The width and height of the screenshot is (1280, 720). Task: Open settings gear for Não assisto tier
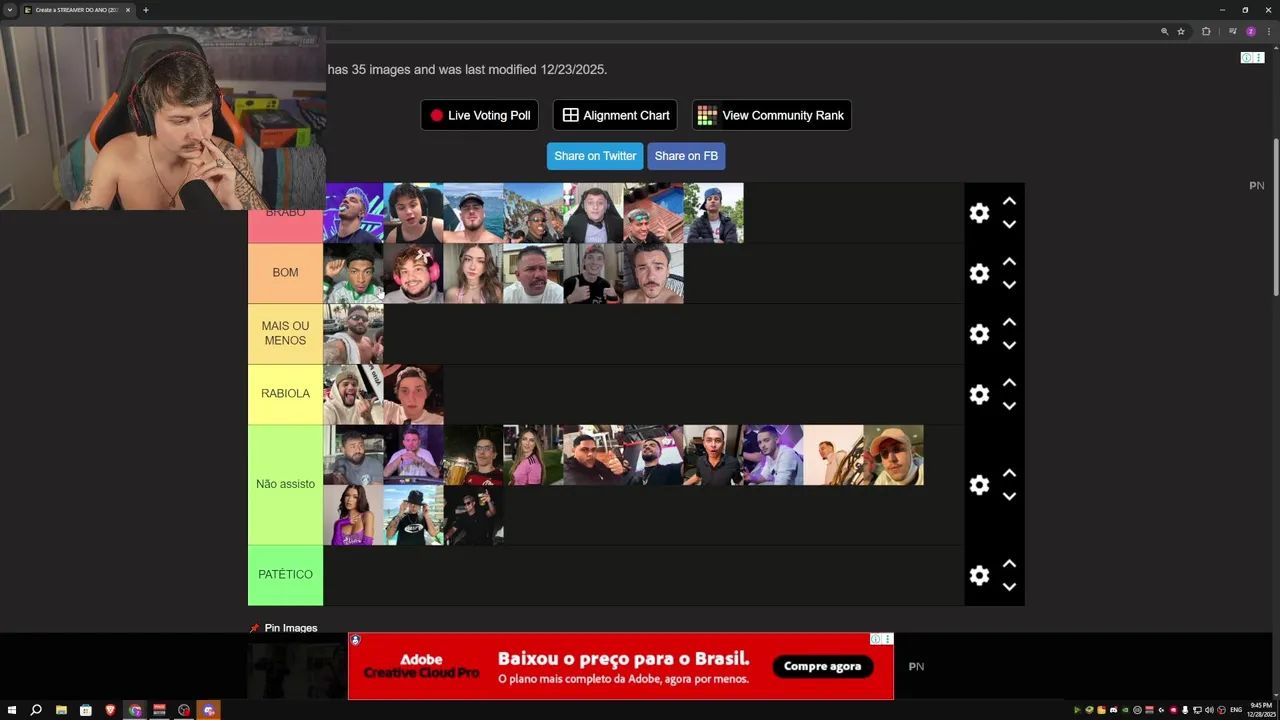point(979,485)
